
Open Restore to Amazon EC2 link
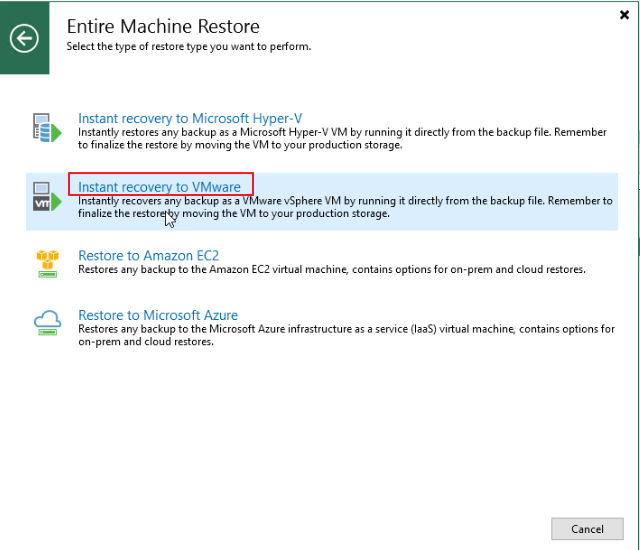click(149, 255)
